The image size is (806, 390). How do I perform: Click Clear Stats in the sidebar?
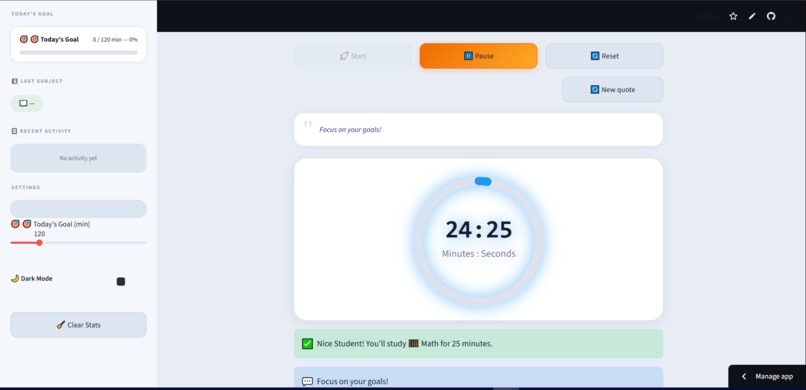[x=79, y=325]
